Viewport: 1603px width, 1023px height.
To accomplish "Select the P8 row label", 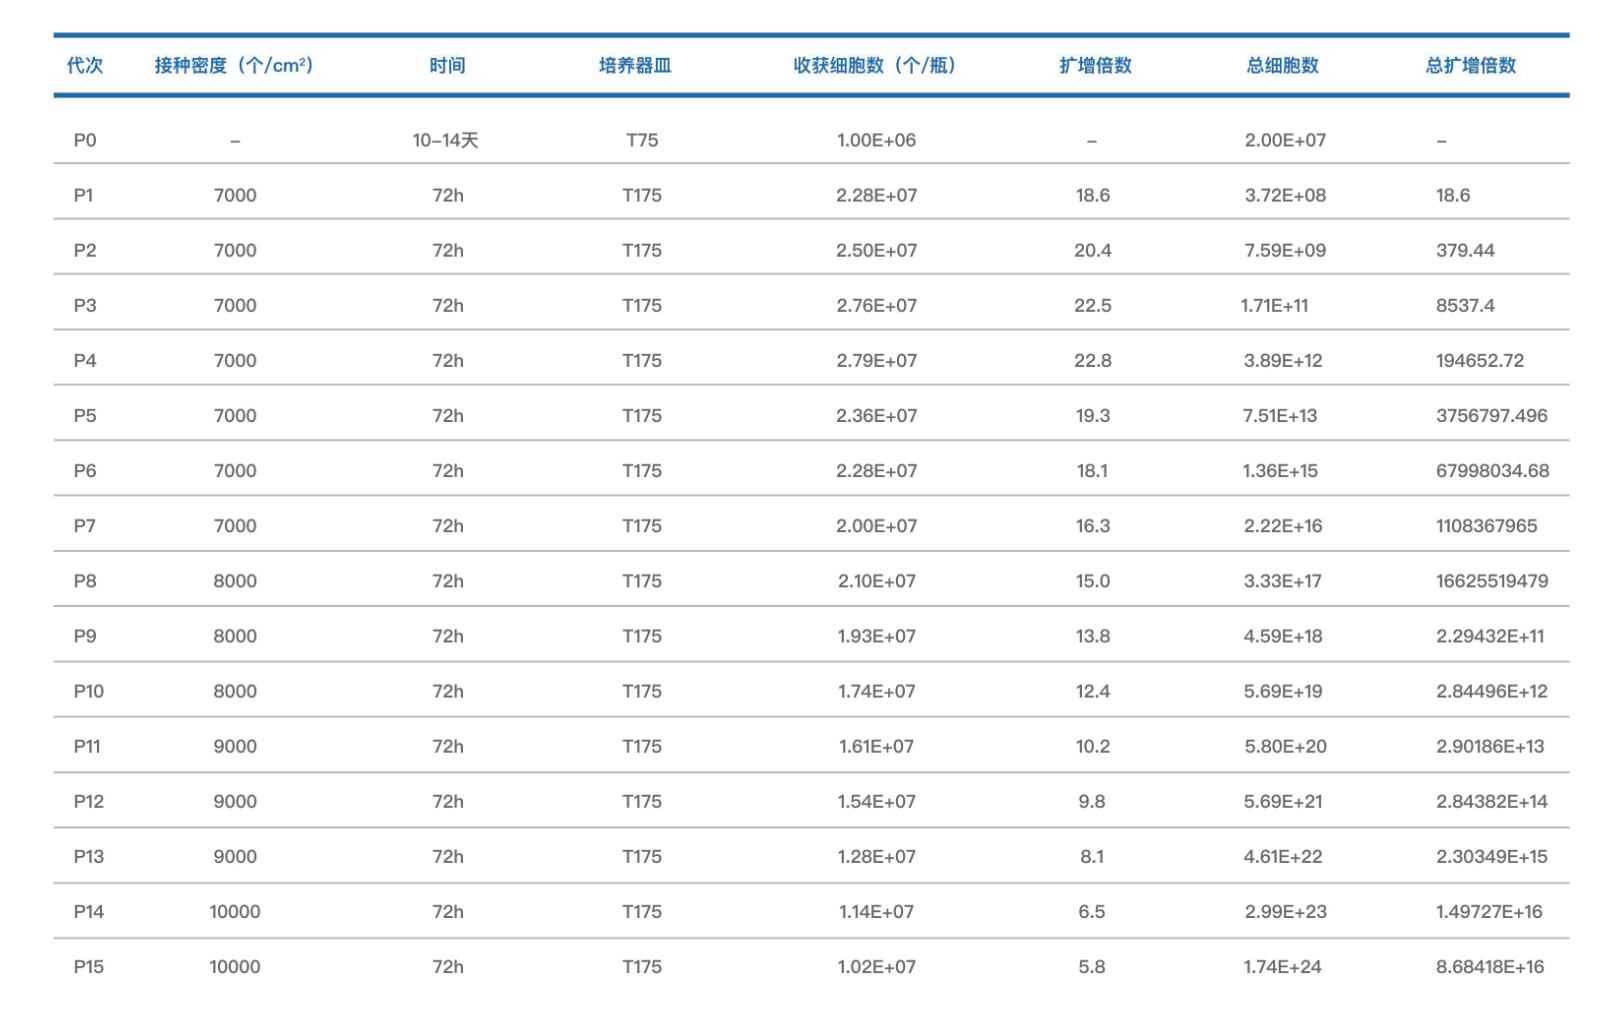I will coord(85,581).
